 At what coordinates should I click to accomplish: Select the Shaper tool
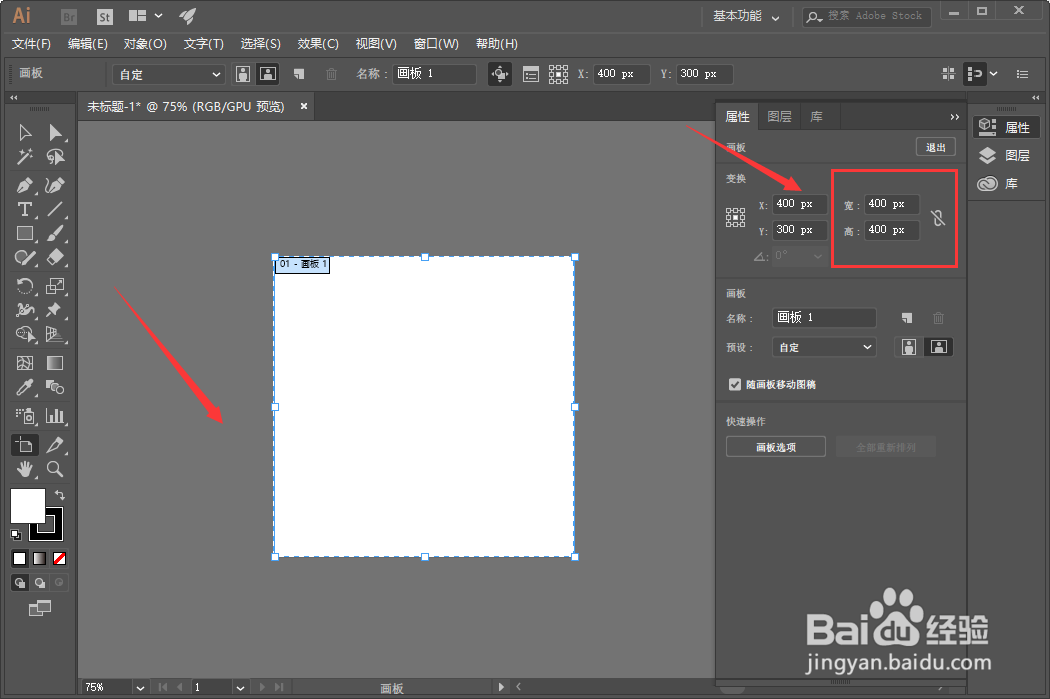[25, 258]
